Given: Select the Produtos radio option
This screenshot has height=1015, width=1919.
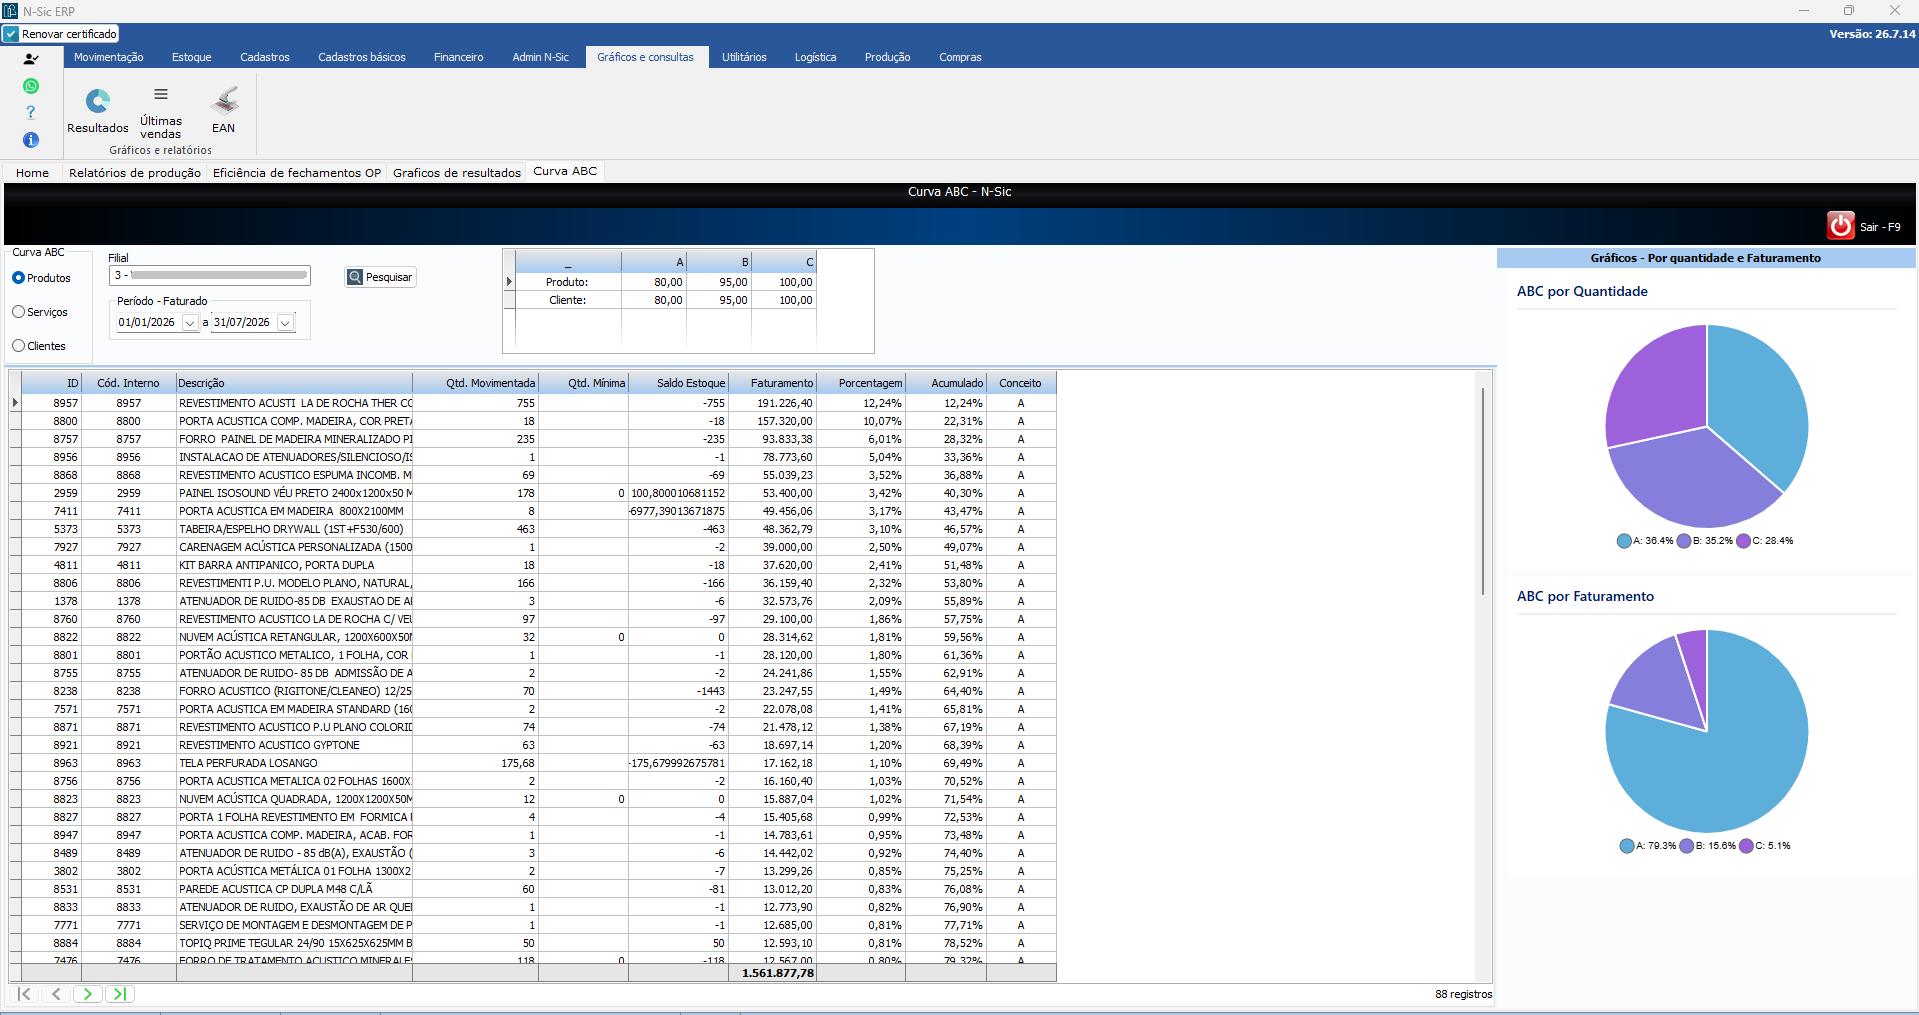Looking at the screenshot, I should click(x=18, y=278).
